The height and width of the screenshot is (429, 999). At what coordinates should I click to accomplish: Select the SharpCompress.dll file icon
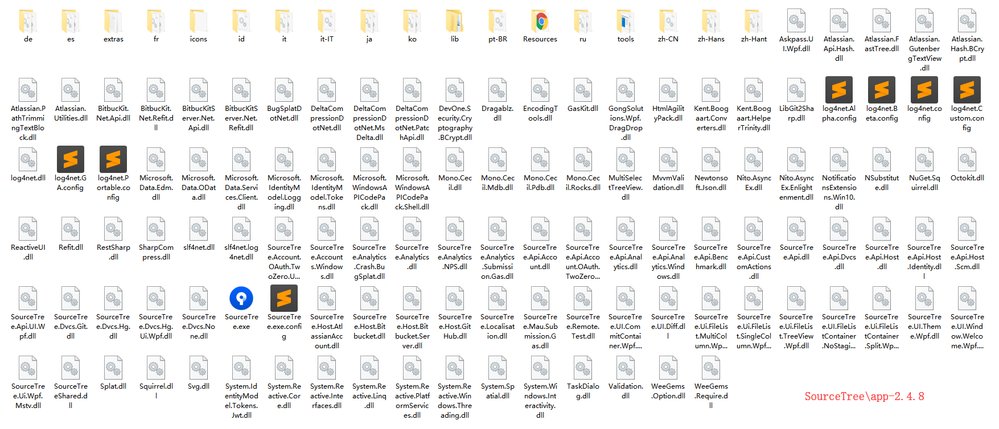[x=156, y=229]
